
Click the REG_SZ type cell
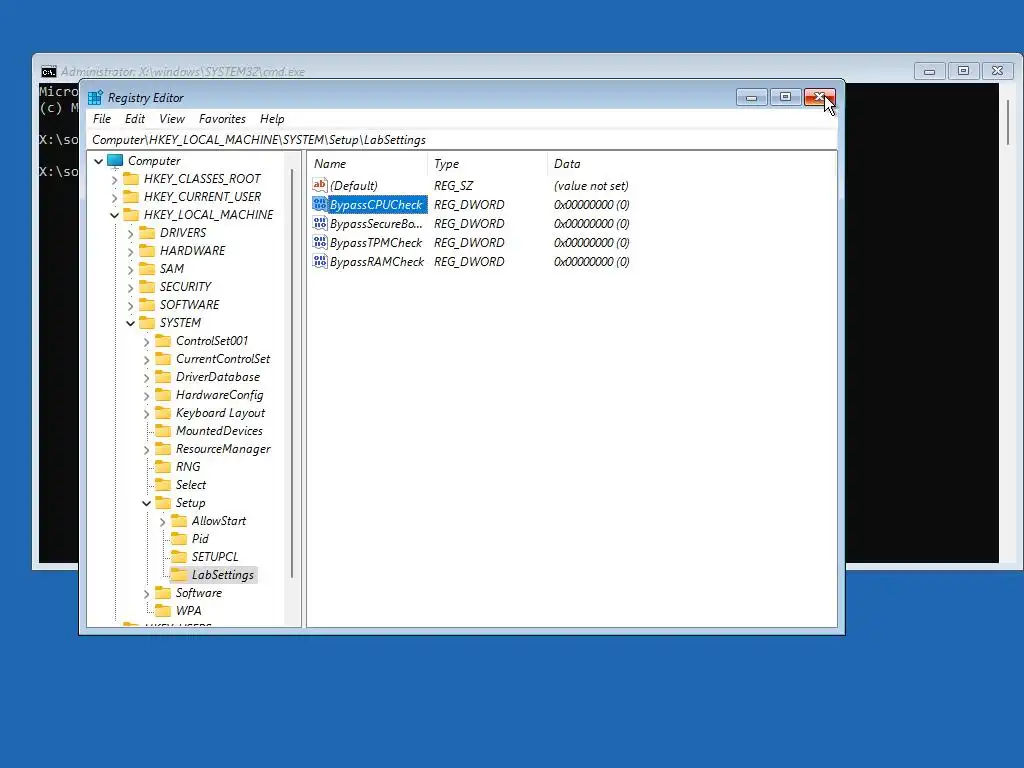(453, 185)
